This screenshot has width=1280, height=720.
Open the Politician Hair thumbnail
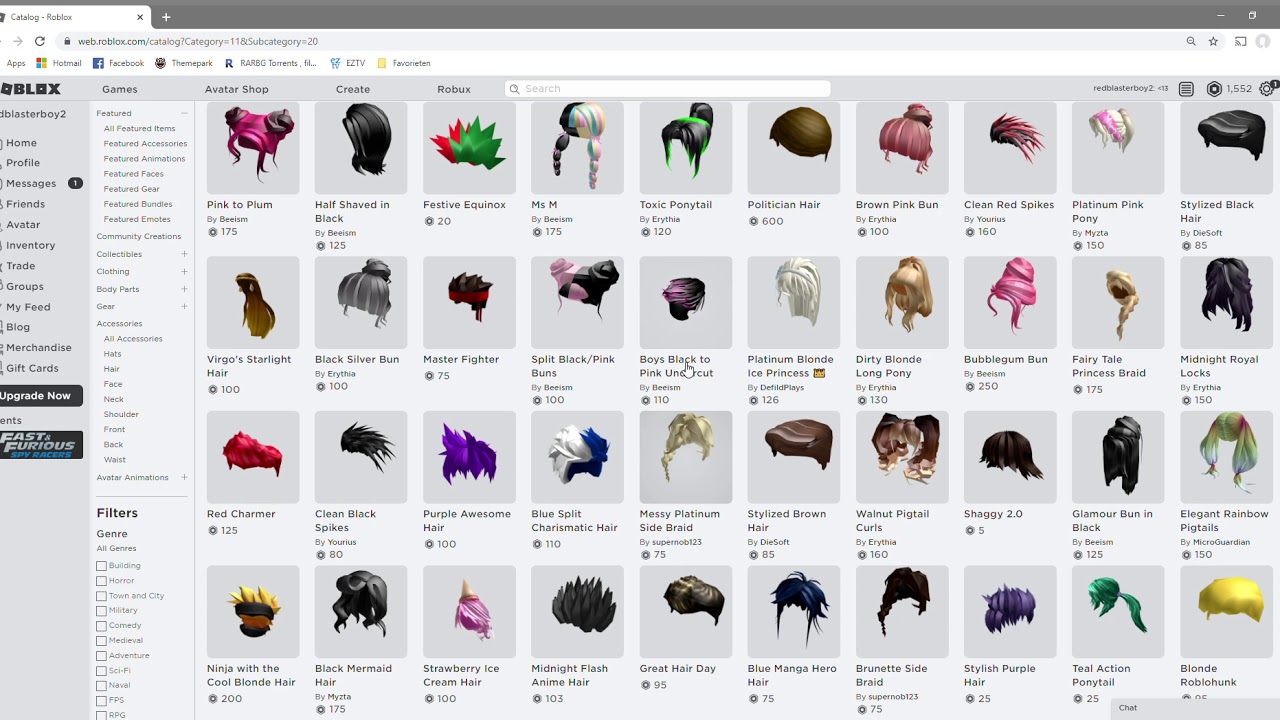[x=794, y=148]
